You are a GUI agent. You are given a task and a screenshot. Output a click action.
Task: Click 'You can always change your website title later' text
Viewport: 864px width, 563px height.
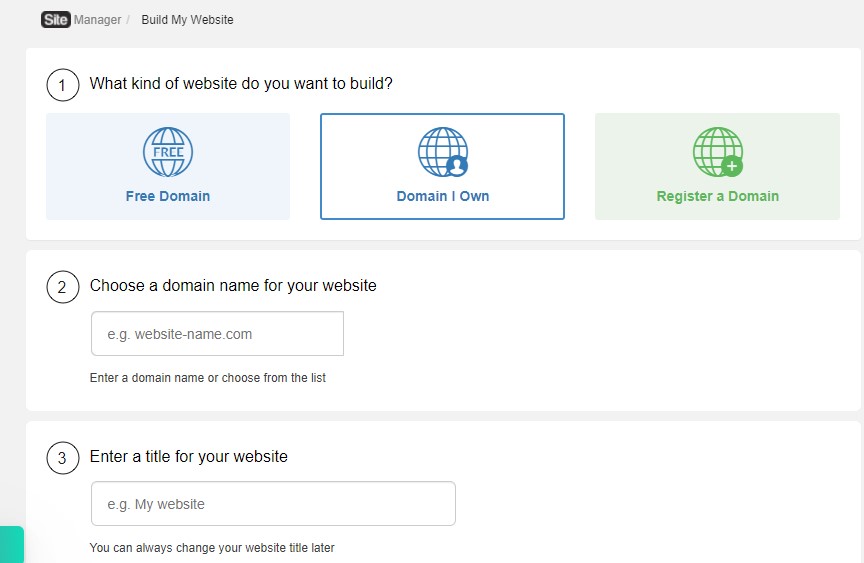pos(212,548)
